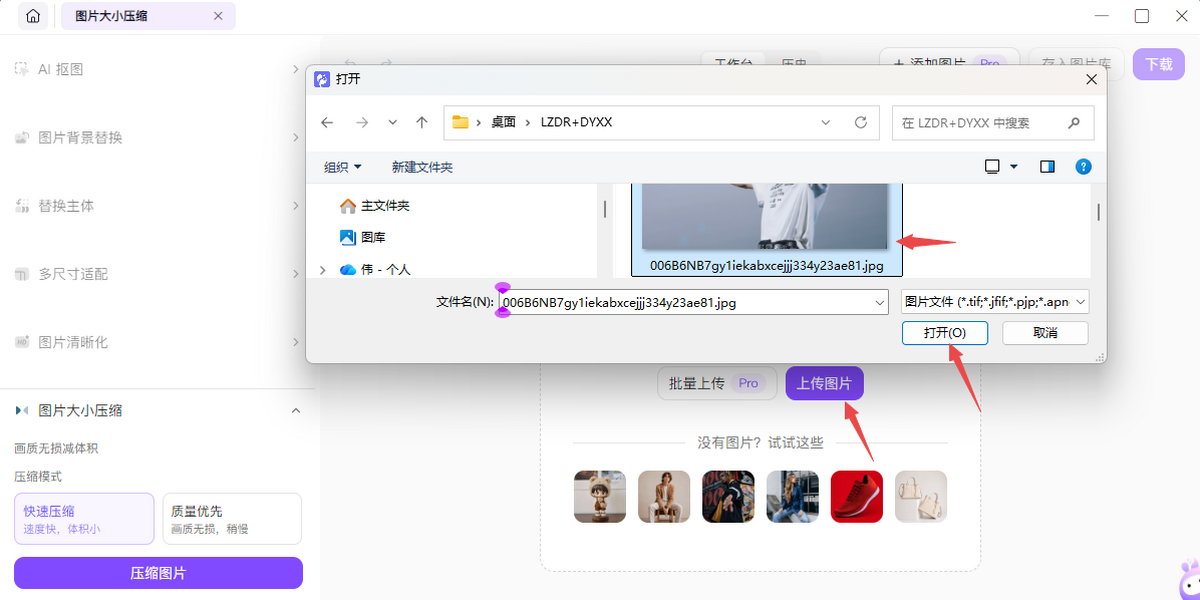Expand the 伟 - 个人 tree node
The height and width of the screenshot is (600, 1200).
[322, 269]
